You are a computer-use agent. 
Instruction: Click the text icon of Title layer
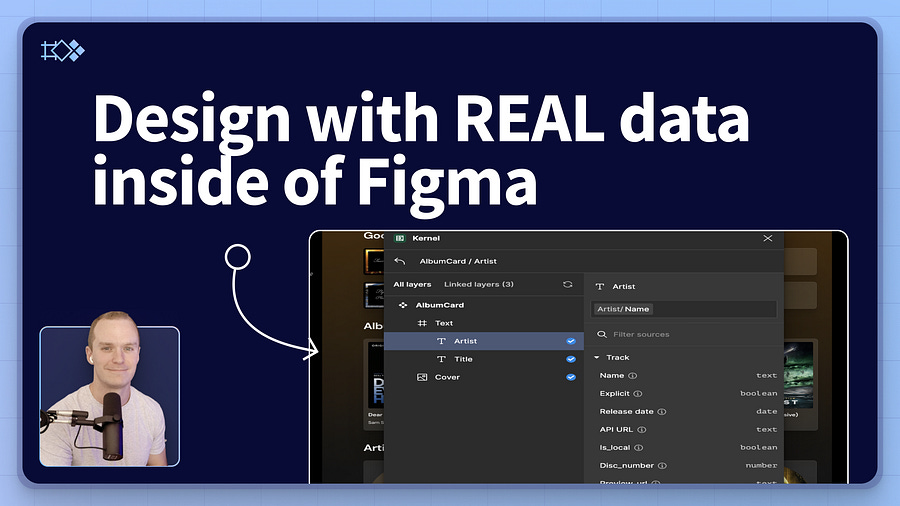tap(441, 359)
